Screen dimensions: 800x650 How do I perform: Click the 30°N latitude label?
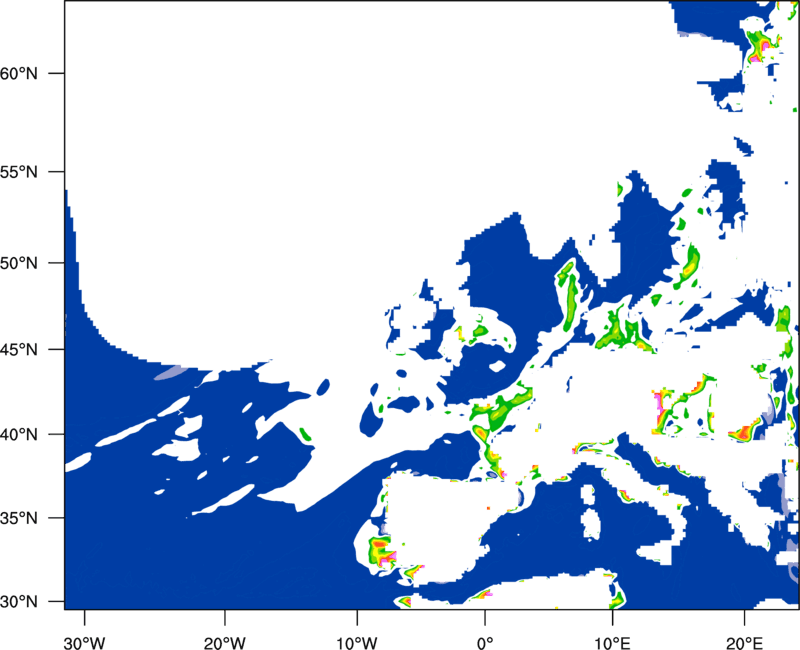click(19, 602)
